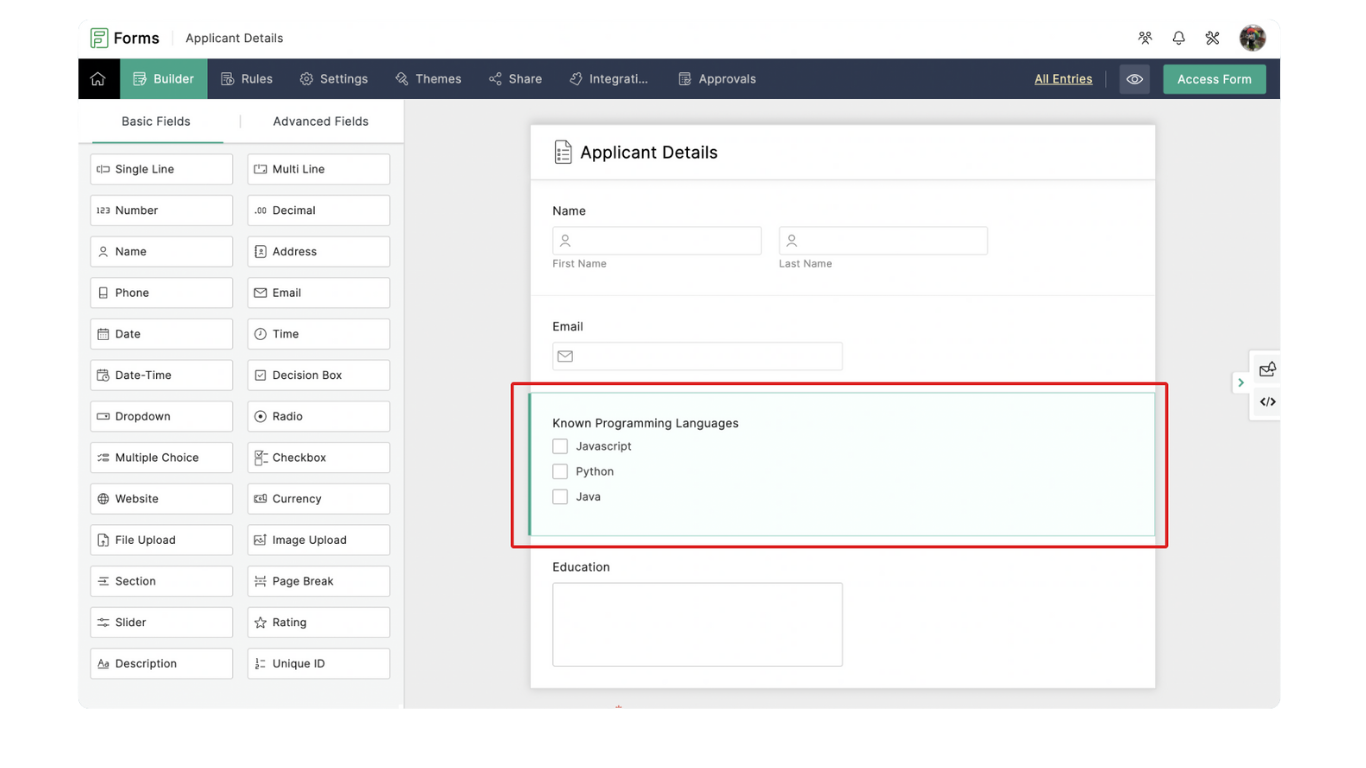1366x768 pixels.
Task: Add a Description field
Action: click(x=161, y=663)
